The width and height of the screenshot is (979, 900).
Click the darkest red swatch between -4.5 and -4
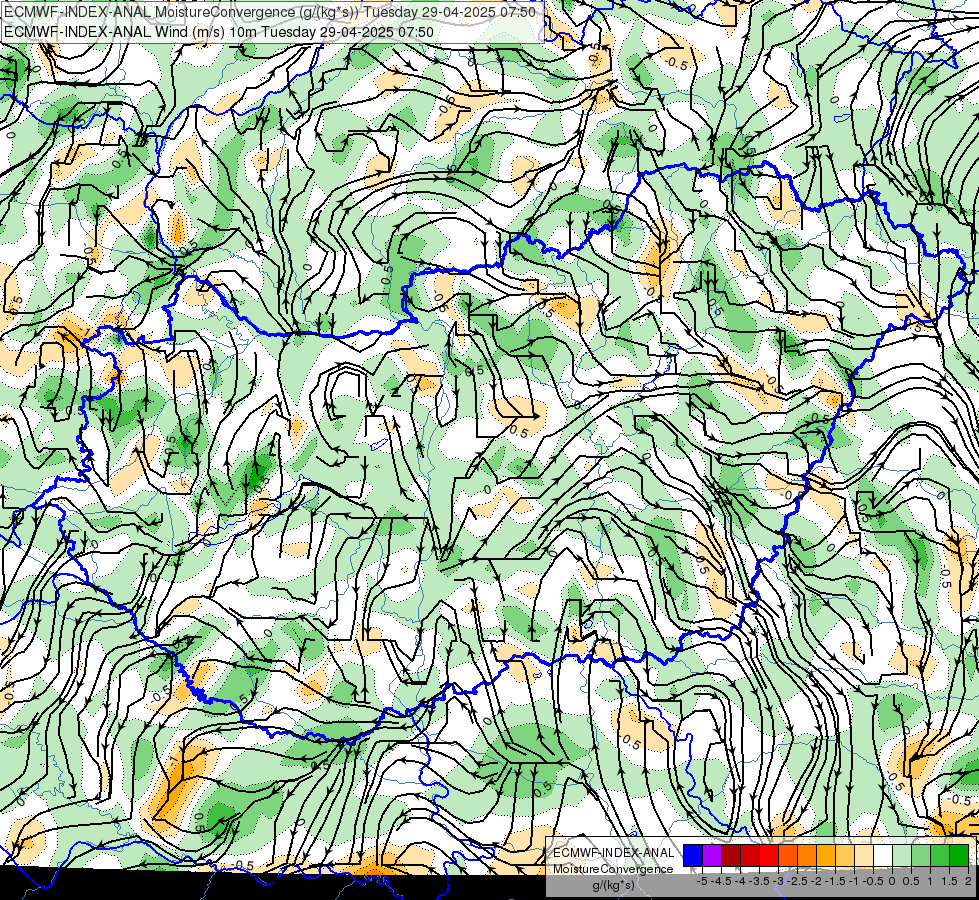pyautogui.click(x=731, y=856)
